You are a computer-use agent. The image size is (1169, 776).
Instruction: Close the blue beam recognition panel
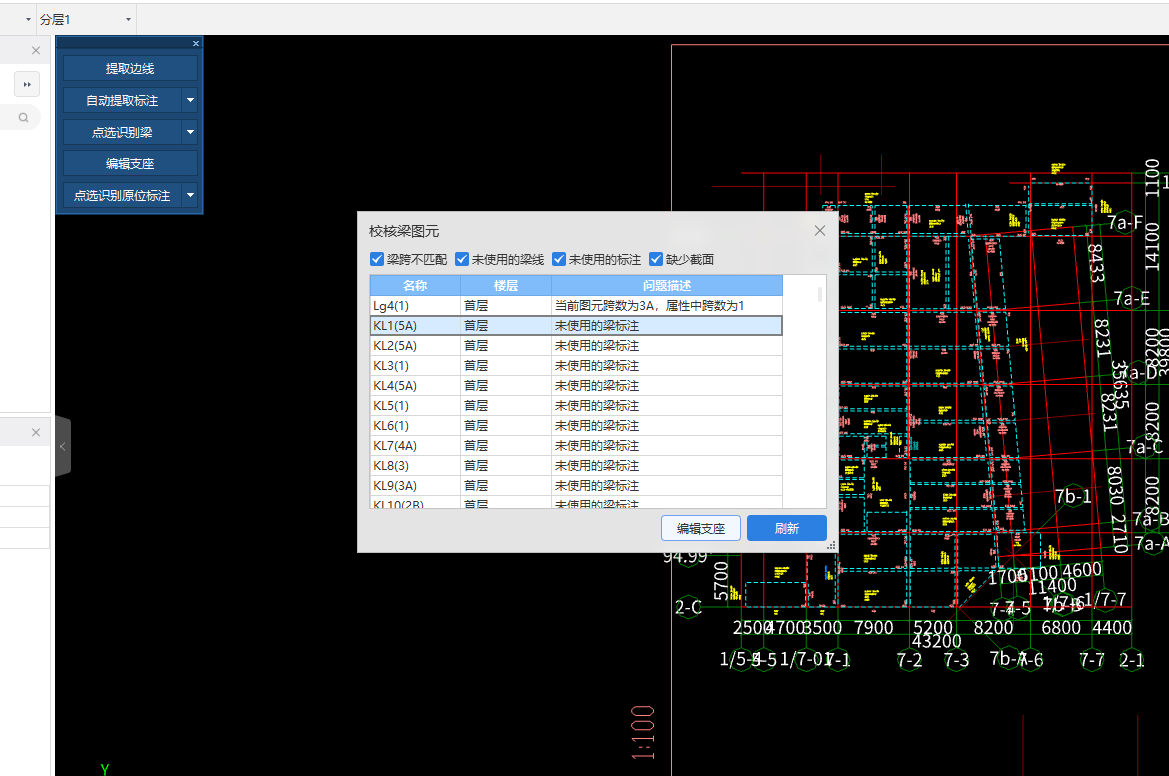tap(196, 43)
